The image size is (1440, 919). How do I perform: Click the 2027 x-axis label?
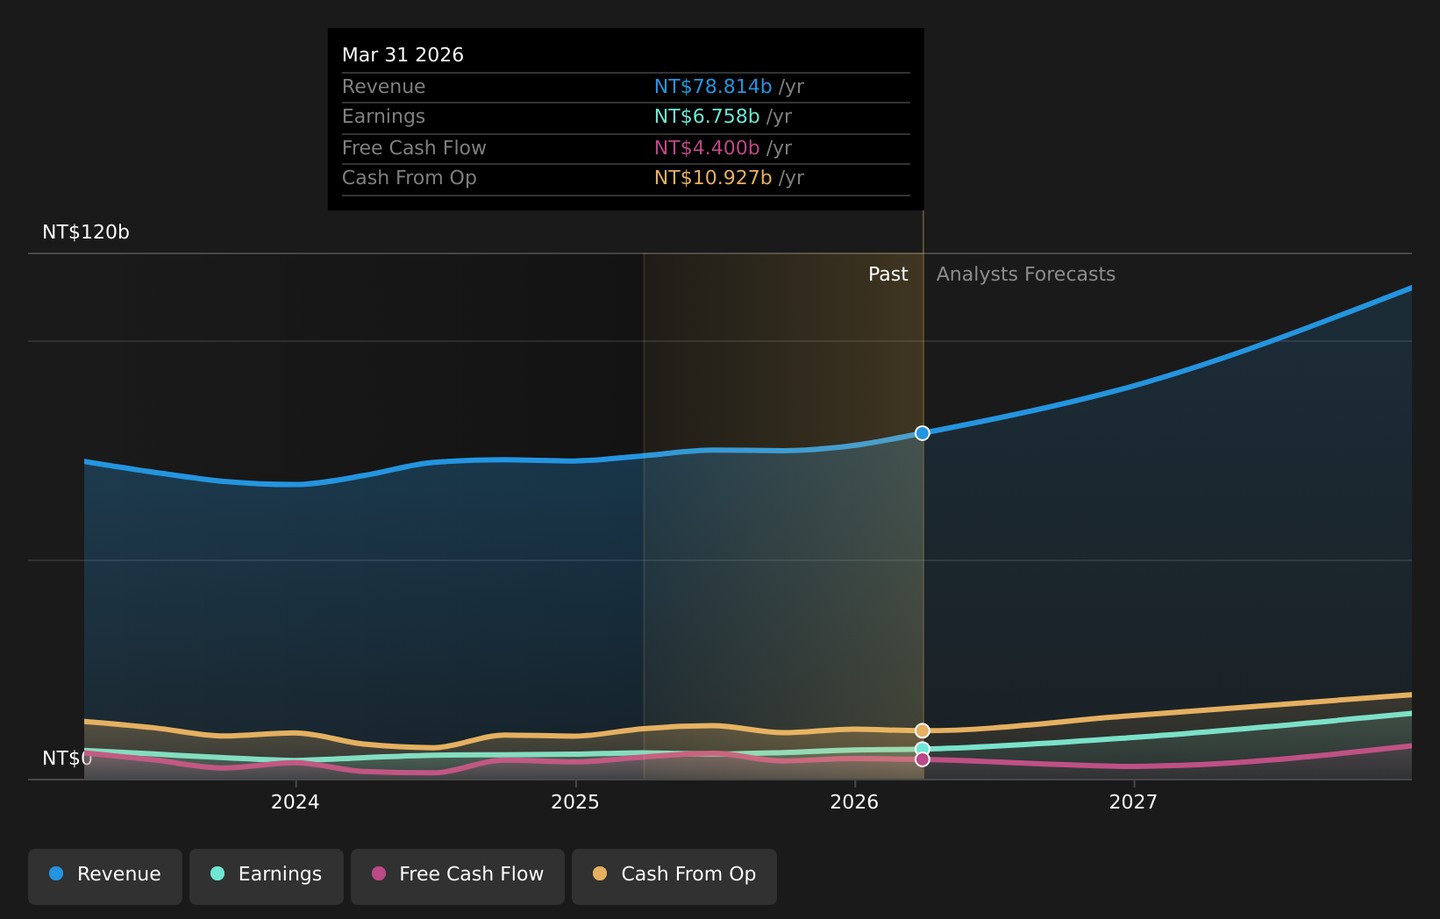[x=1133, y=802]
